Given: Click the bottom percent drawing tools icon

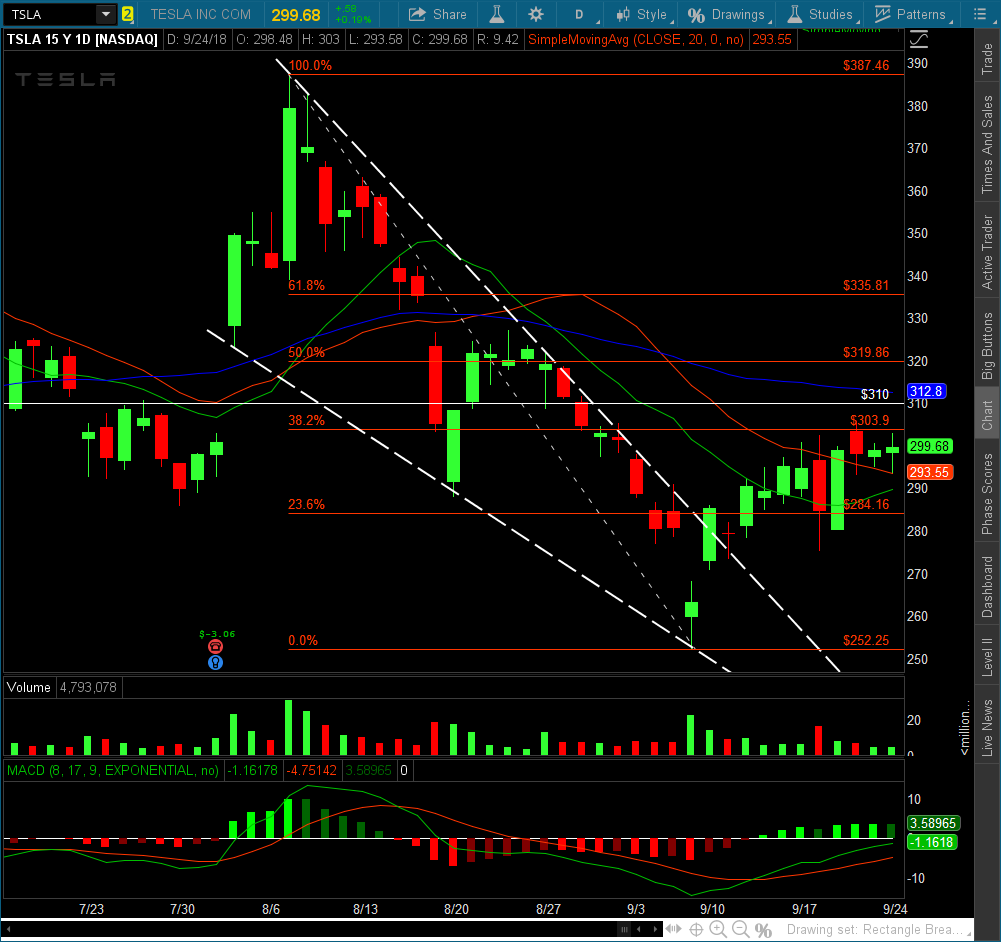Looking at the screenshot, I should (763, 930).
